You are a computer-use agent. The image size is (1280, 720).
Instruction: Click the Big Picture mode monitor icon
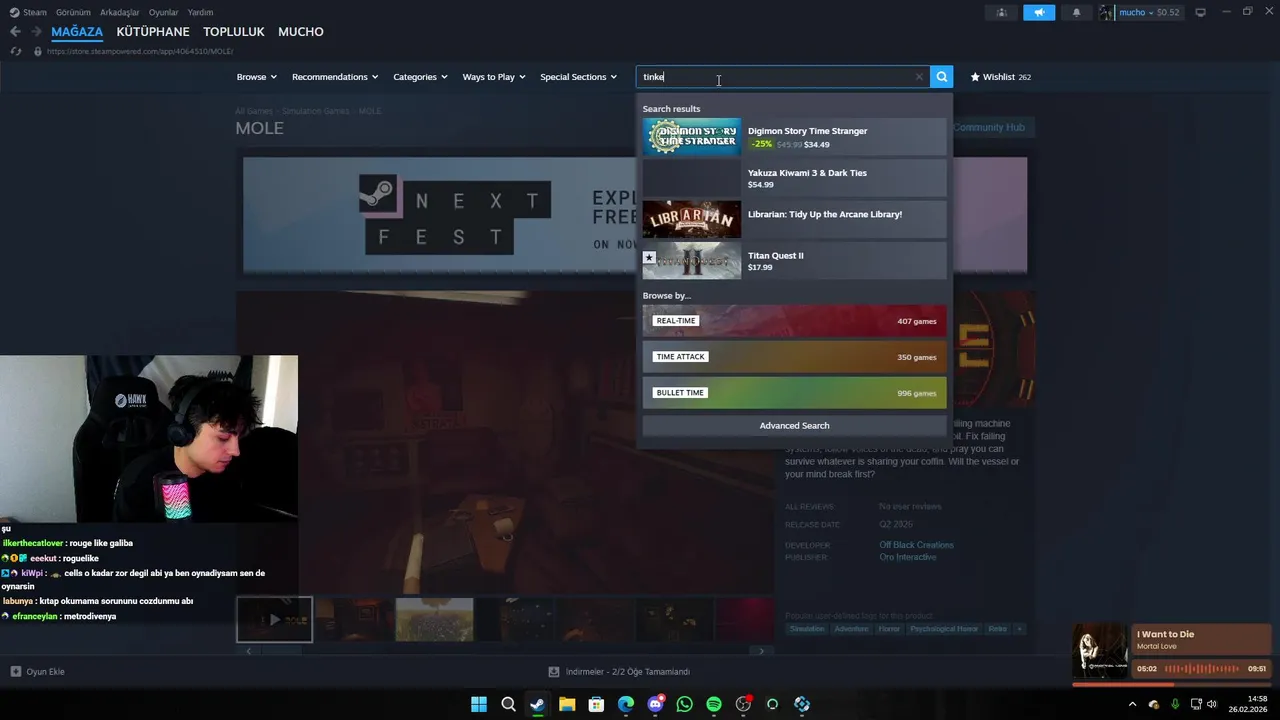click(1200, 13)
